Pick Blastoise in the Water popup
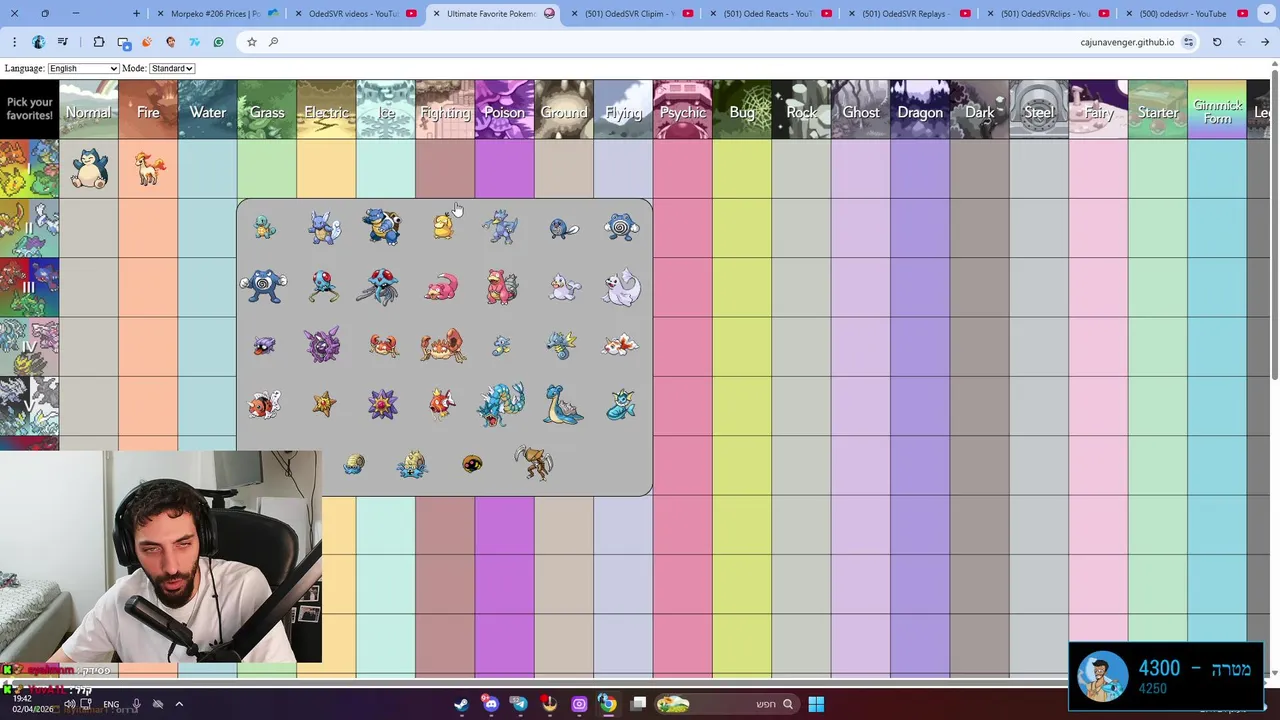Screen dimensions: 1280x720 coord(382,227)
